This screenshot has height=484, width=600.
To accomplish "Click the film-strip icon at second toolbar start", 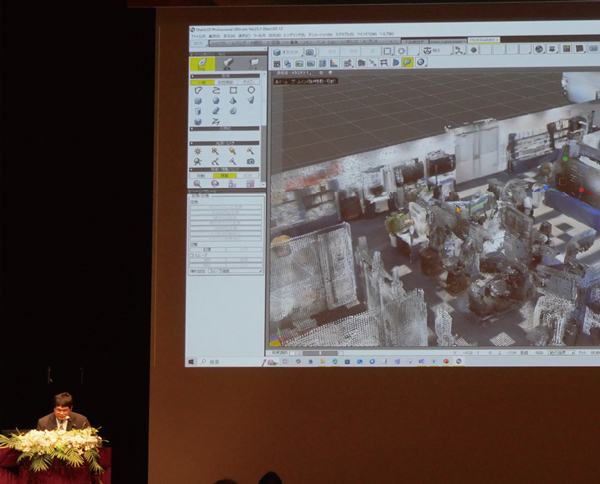I will [x=277, y=64].
